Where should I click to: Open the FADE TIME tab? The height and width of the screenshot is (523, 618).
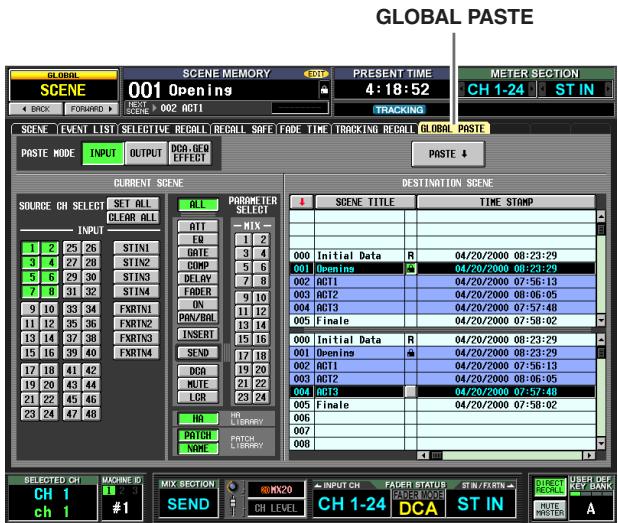[304, 129]
